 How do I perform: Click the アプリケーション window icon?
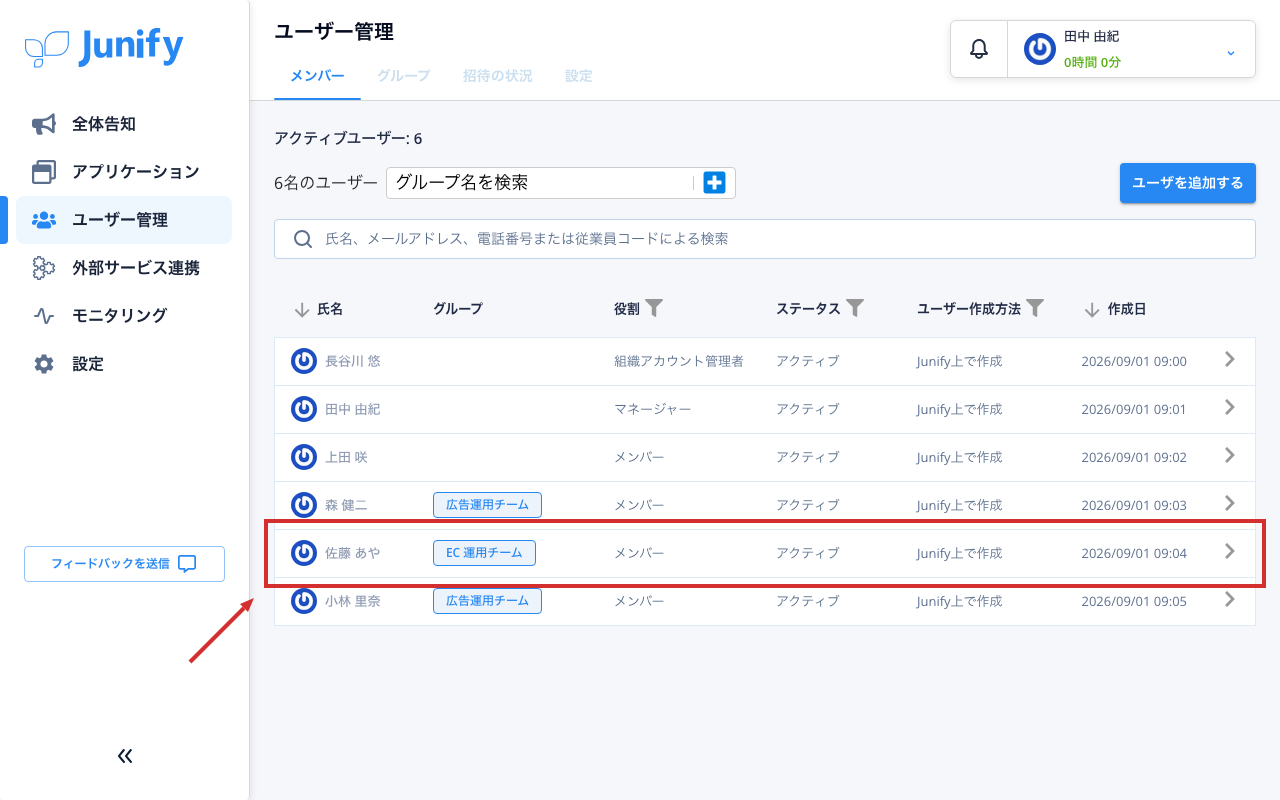pos(44,172)
